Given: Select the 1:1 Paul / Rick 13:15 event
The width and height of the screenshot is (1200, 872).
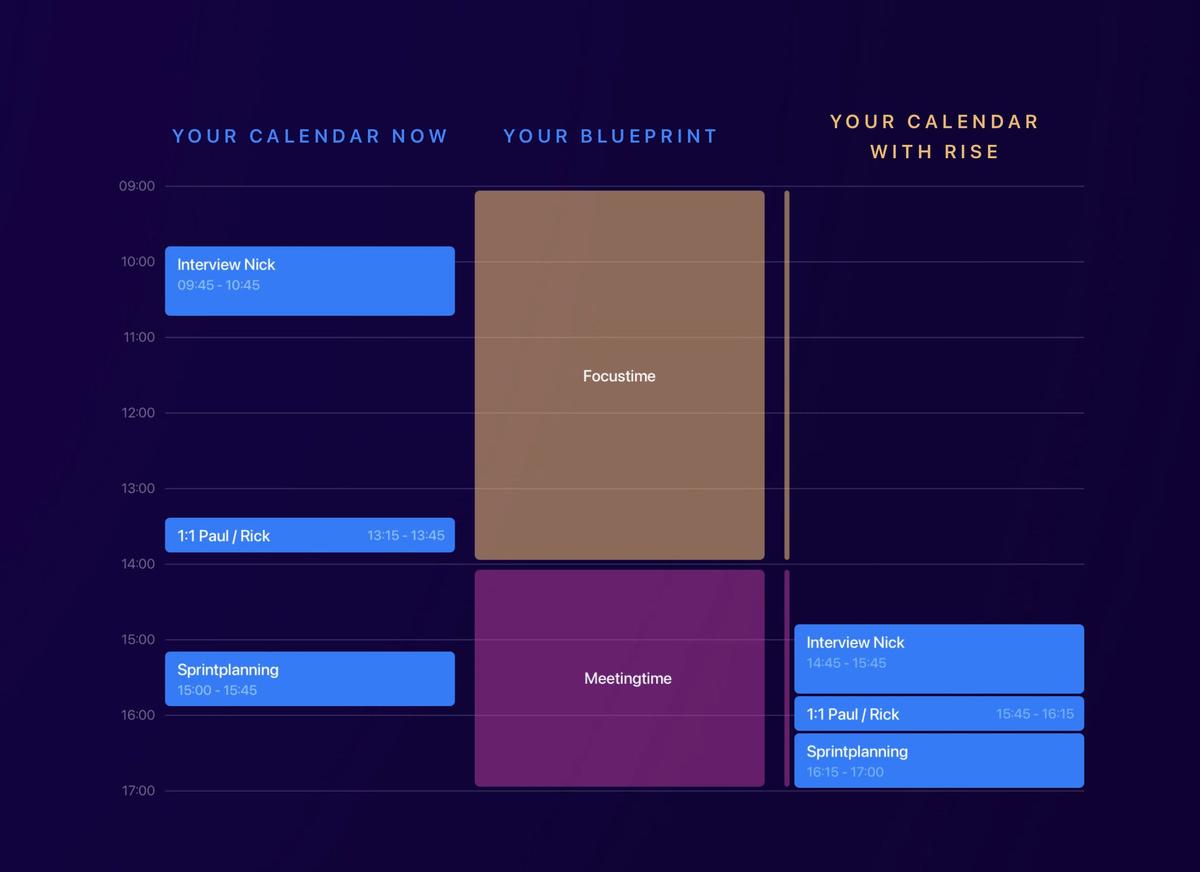Looking at the screenshot, I should click(x=310, y=535).
